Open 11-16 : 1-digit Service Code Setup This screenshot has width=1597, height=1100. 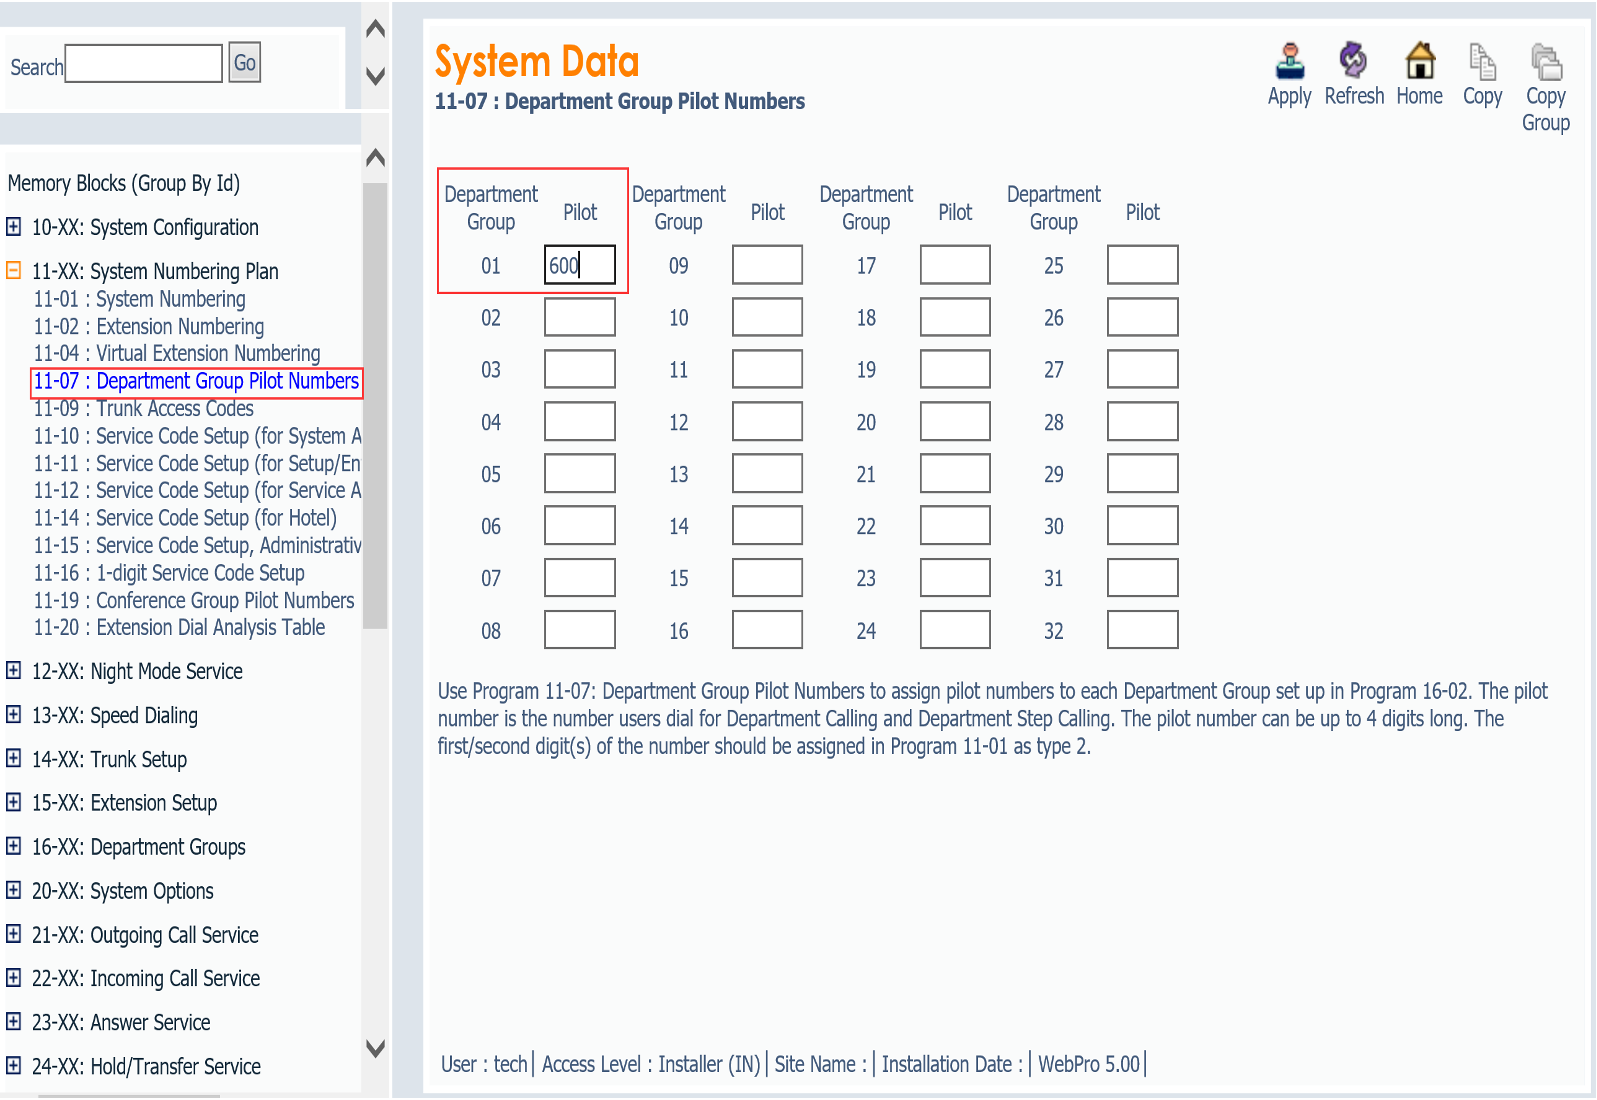169,573
